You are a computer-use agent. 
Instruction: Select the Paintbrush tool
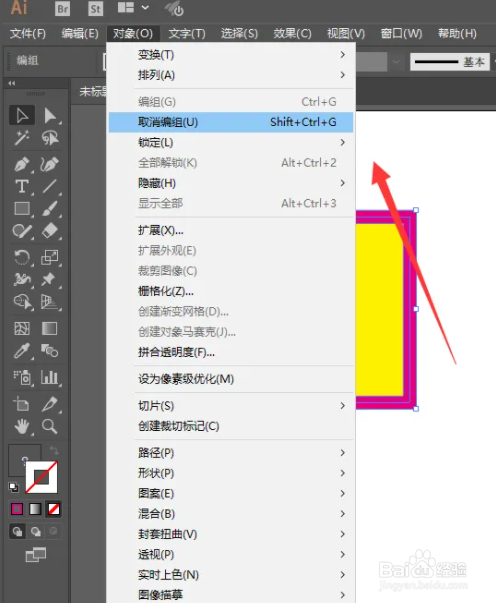click(50, 209)
